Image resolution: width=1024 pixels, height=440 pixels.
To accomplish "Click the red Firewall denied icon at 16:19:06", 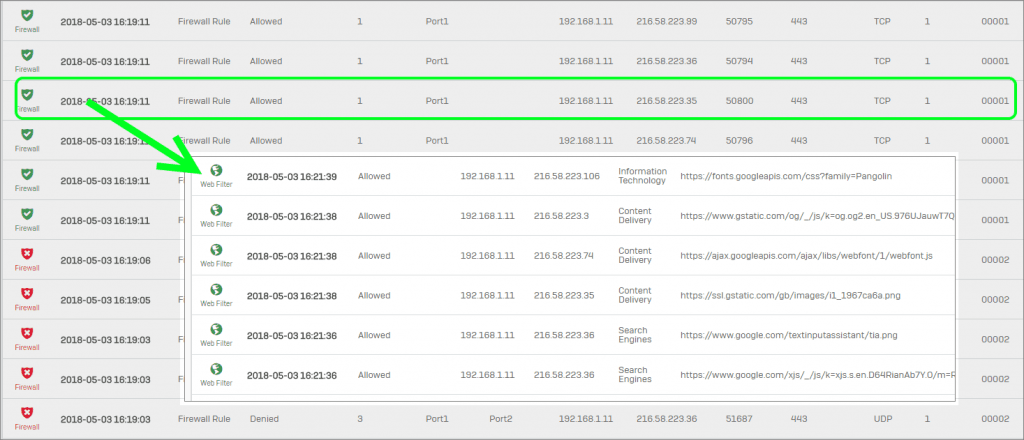I will coord(27,254).
